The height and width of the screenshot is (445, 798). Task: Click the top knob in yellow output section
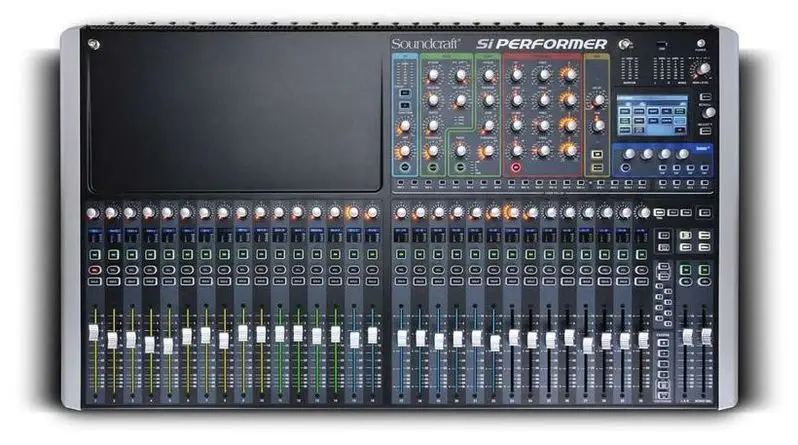coord(598,100)
